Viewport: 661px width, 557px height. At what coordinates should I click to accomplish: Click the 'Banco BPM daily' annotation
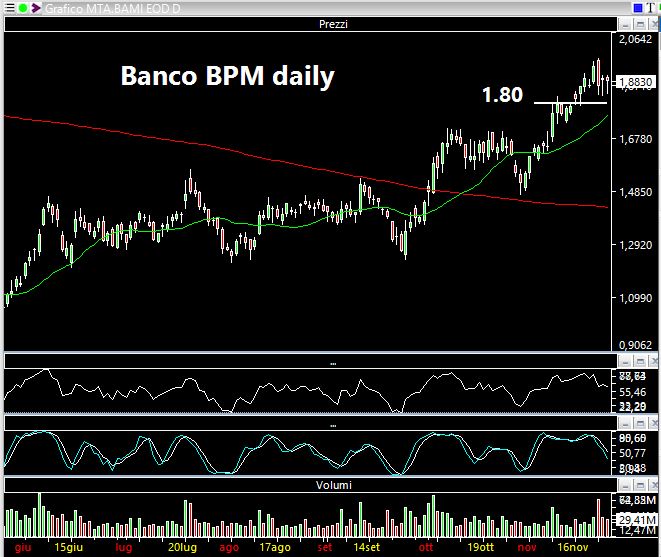(228, 76)
